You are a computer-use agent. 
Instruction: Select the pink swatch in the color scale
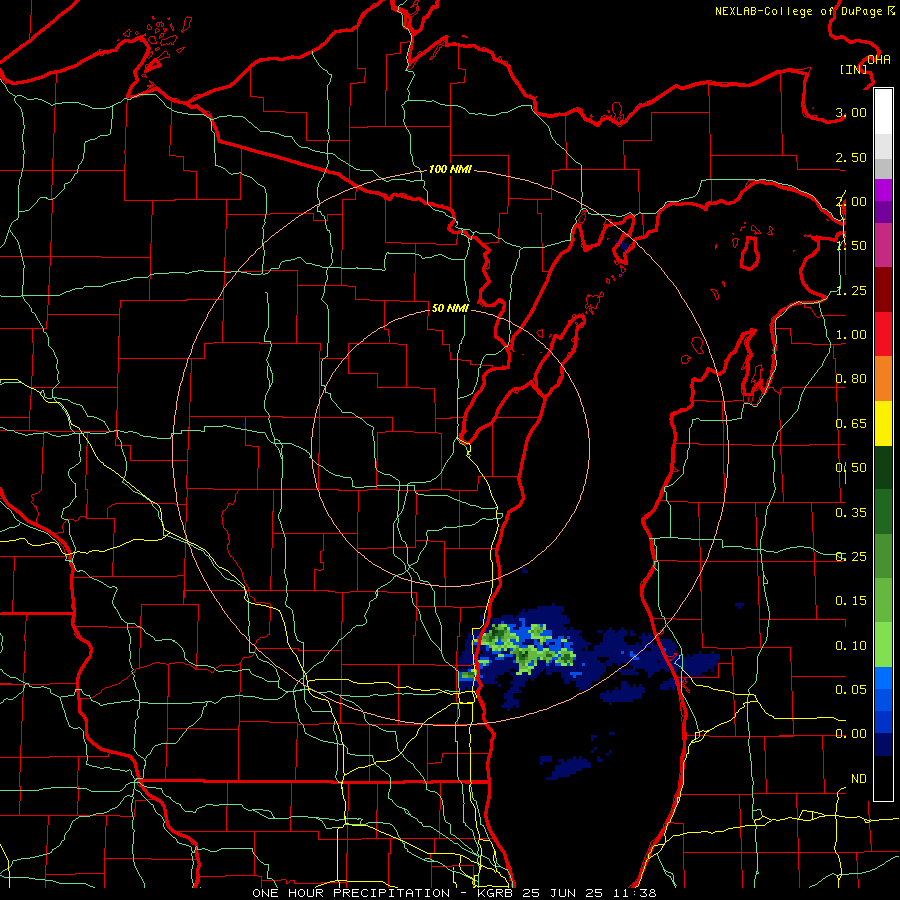[883, 245]
